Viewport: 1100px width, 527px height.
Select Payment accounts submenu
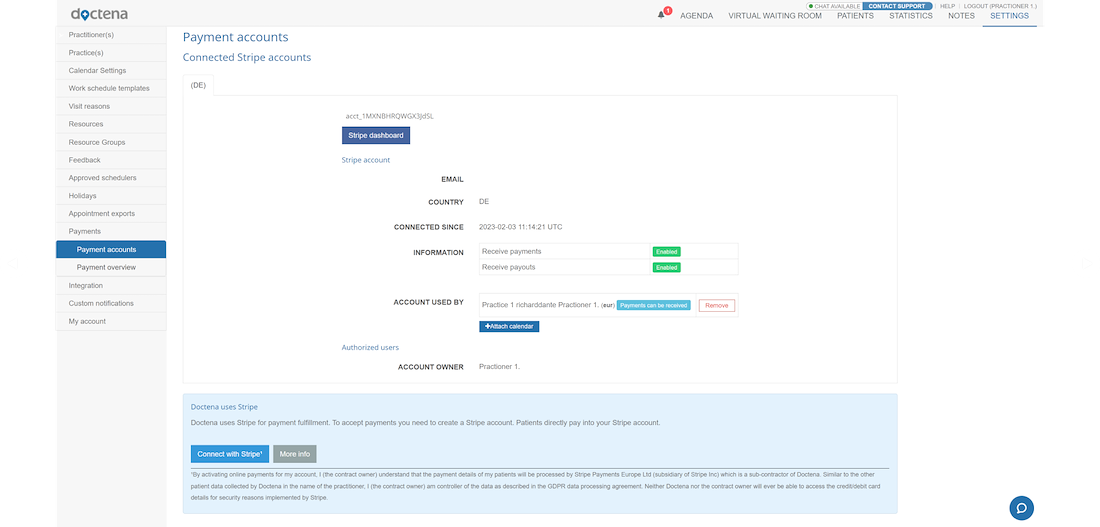[111, 250]
